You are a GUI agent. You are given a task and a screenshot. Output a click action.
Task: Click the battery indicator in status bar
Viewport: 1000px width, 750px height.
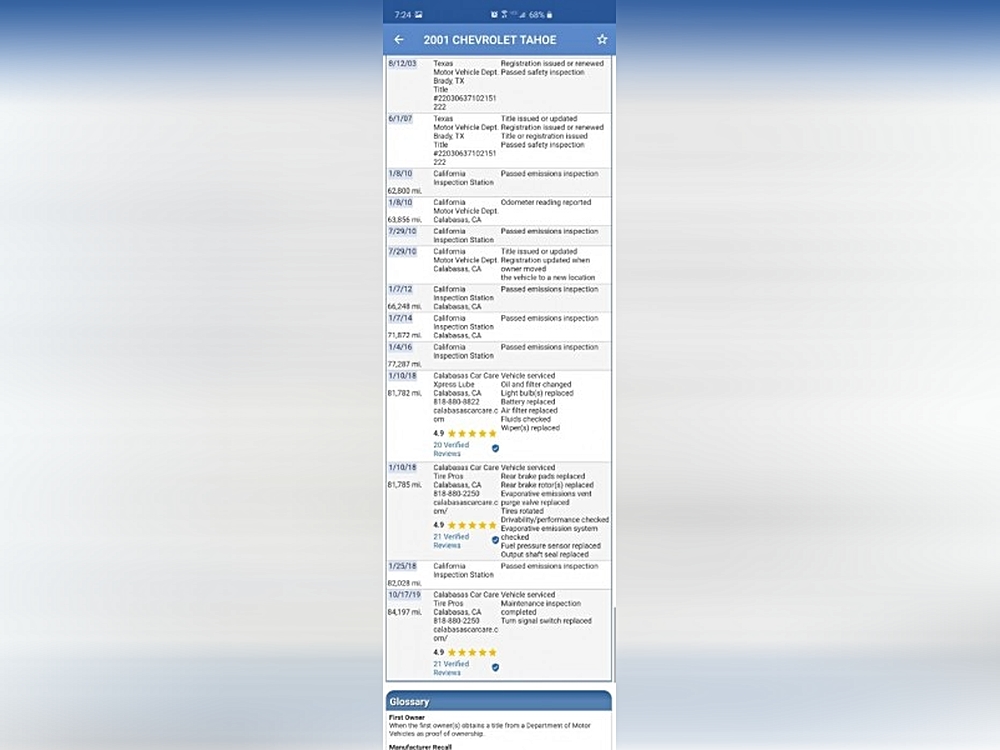(548, 15)
